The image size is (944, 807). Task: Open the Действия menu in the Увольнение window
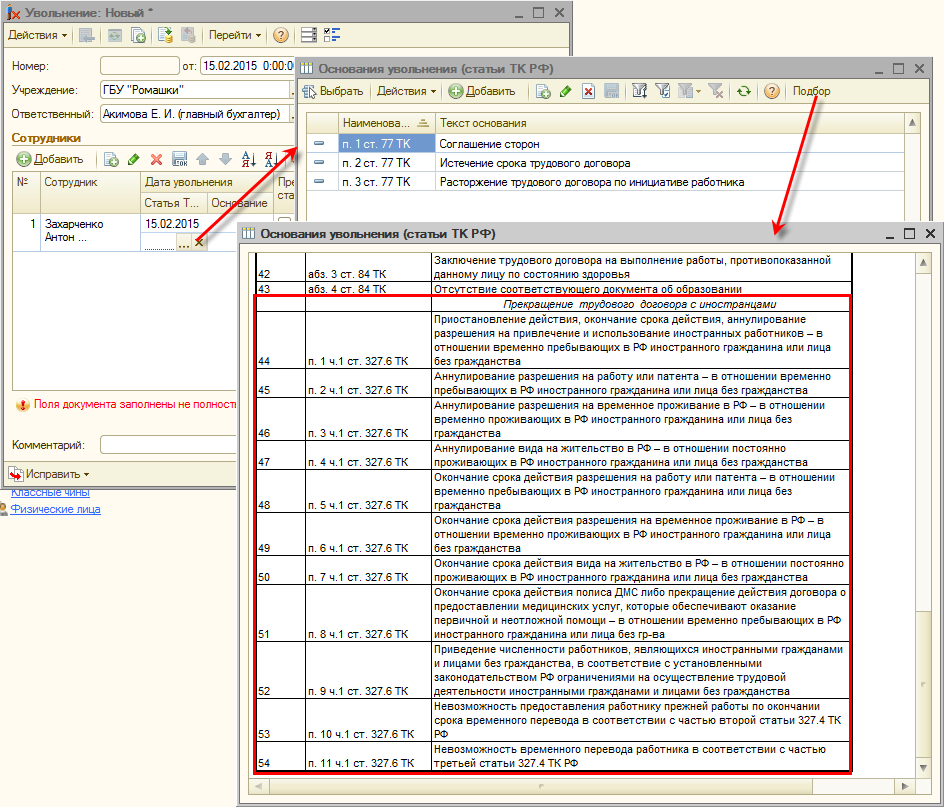pos(37,35)
